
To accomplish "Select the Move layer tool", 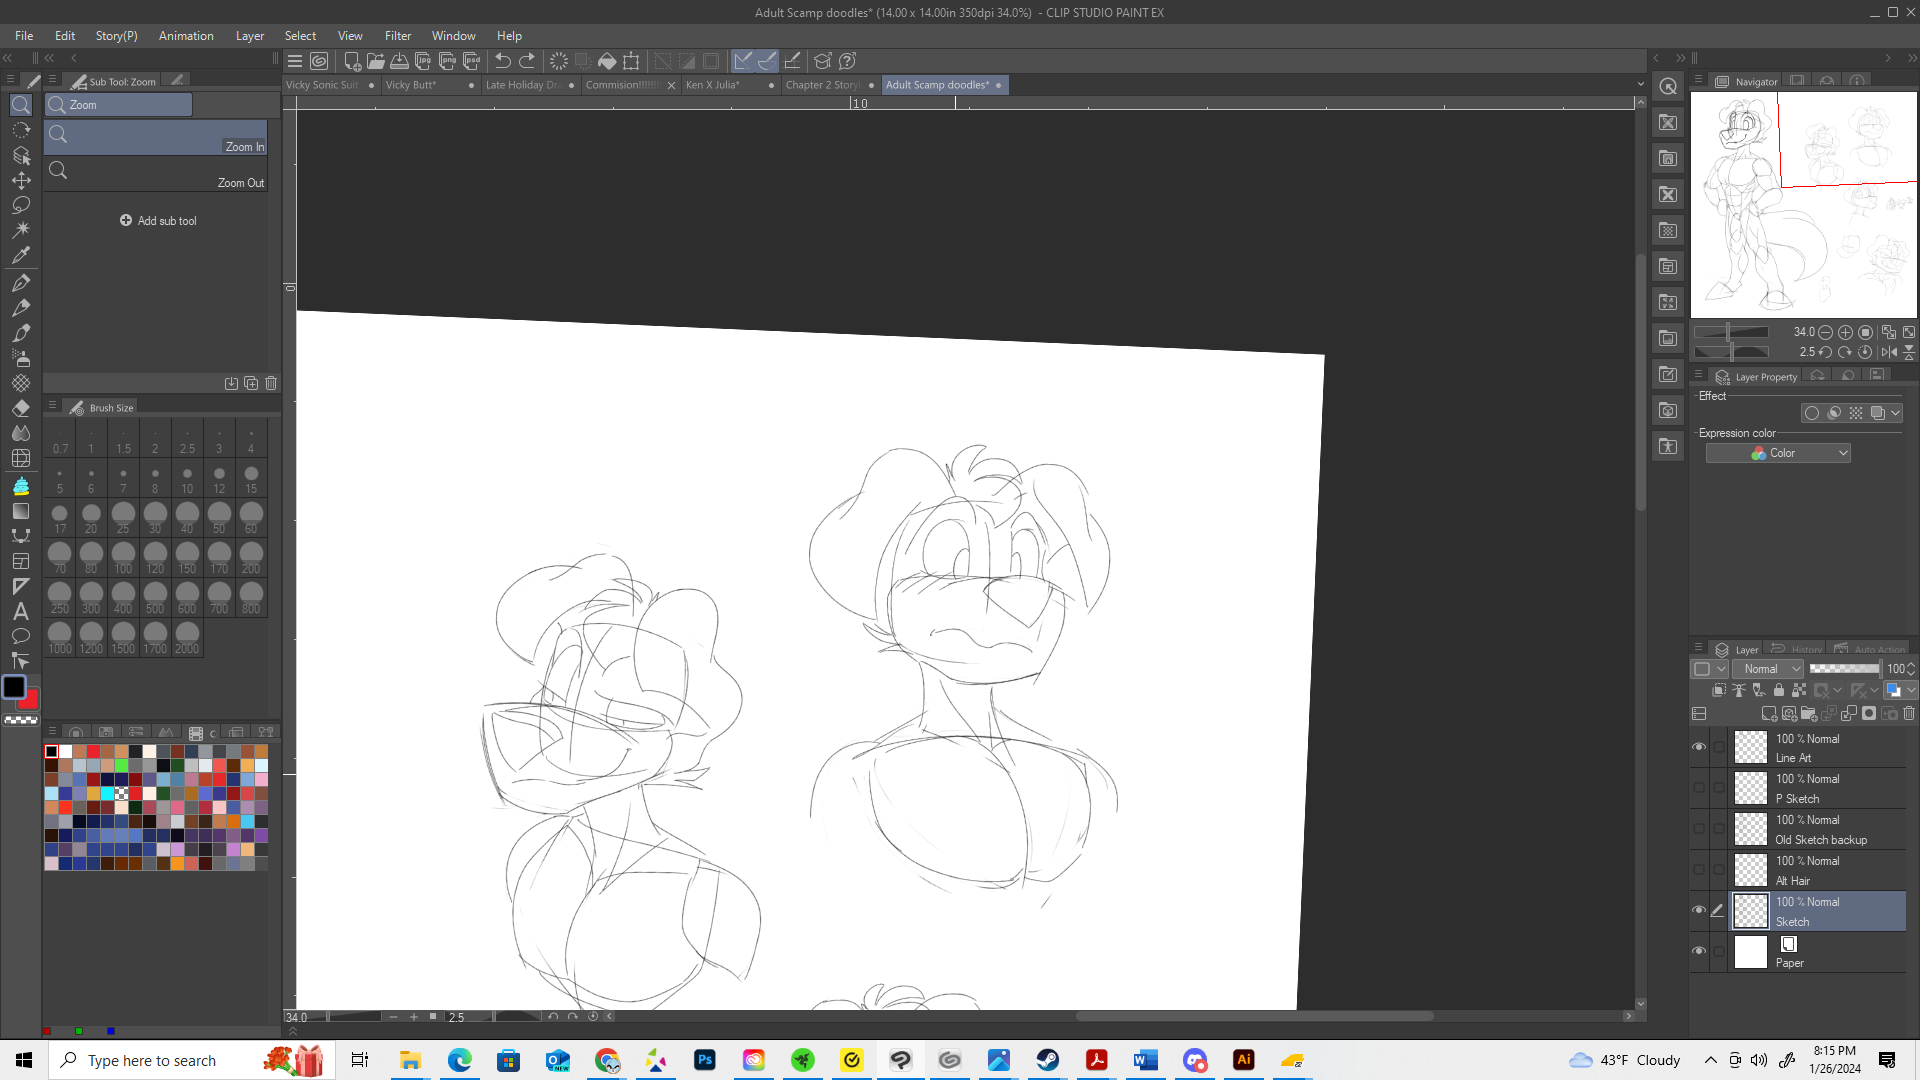I will pos(21,180).
